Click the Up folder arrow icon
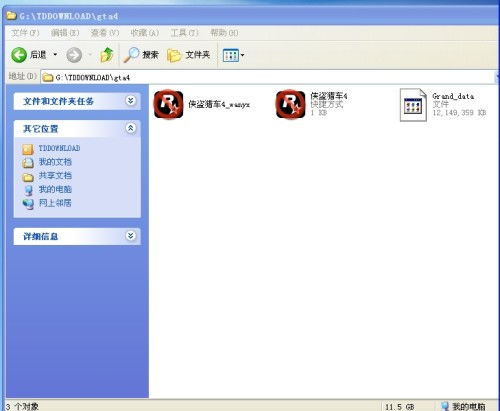This screenshot has height=411, width=500. coord(107,55)
